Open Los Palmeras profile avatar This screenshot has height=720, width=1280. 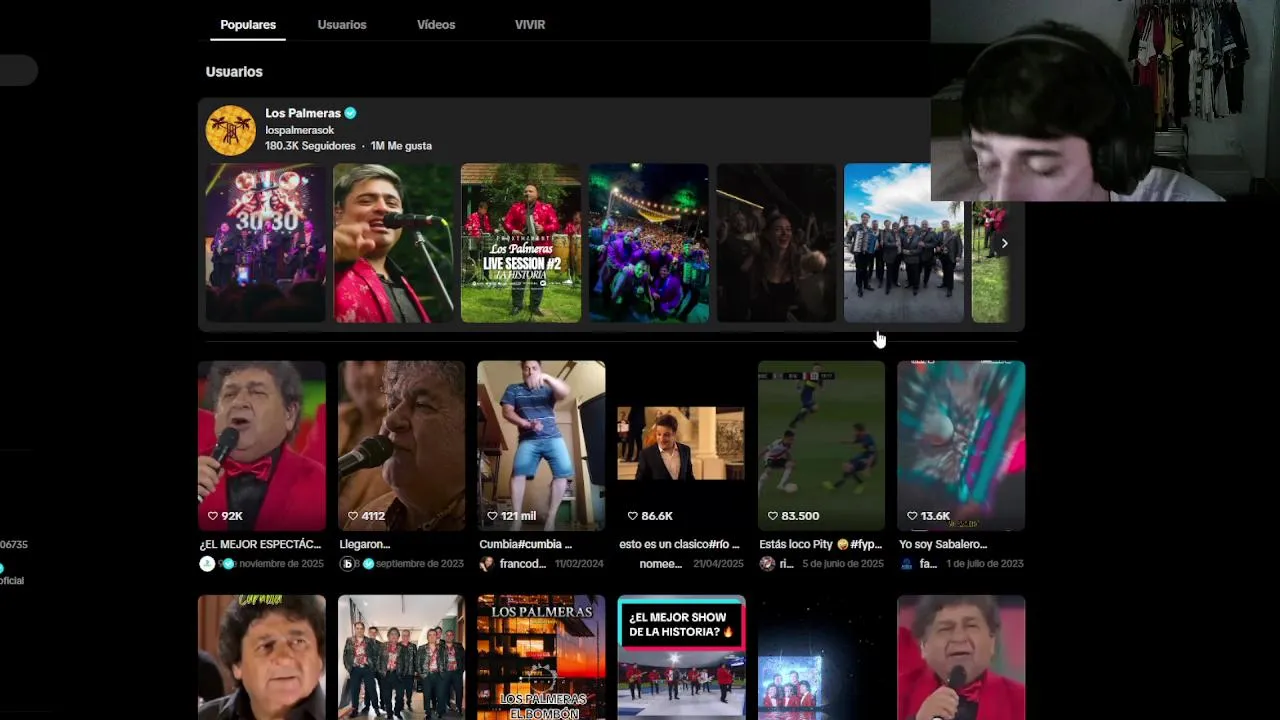click(x=231, y=130)
